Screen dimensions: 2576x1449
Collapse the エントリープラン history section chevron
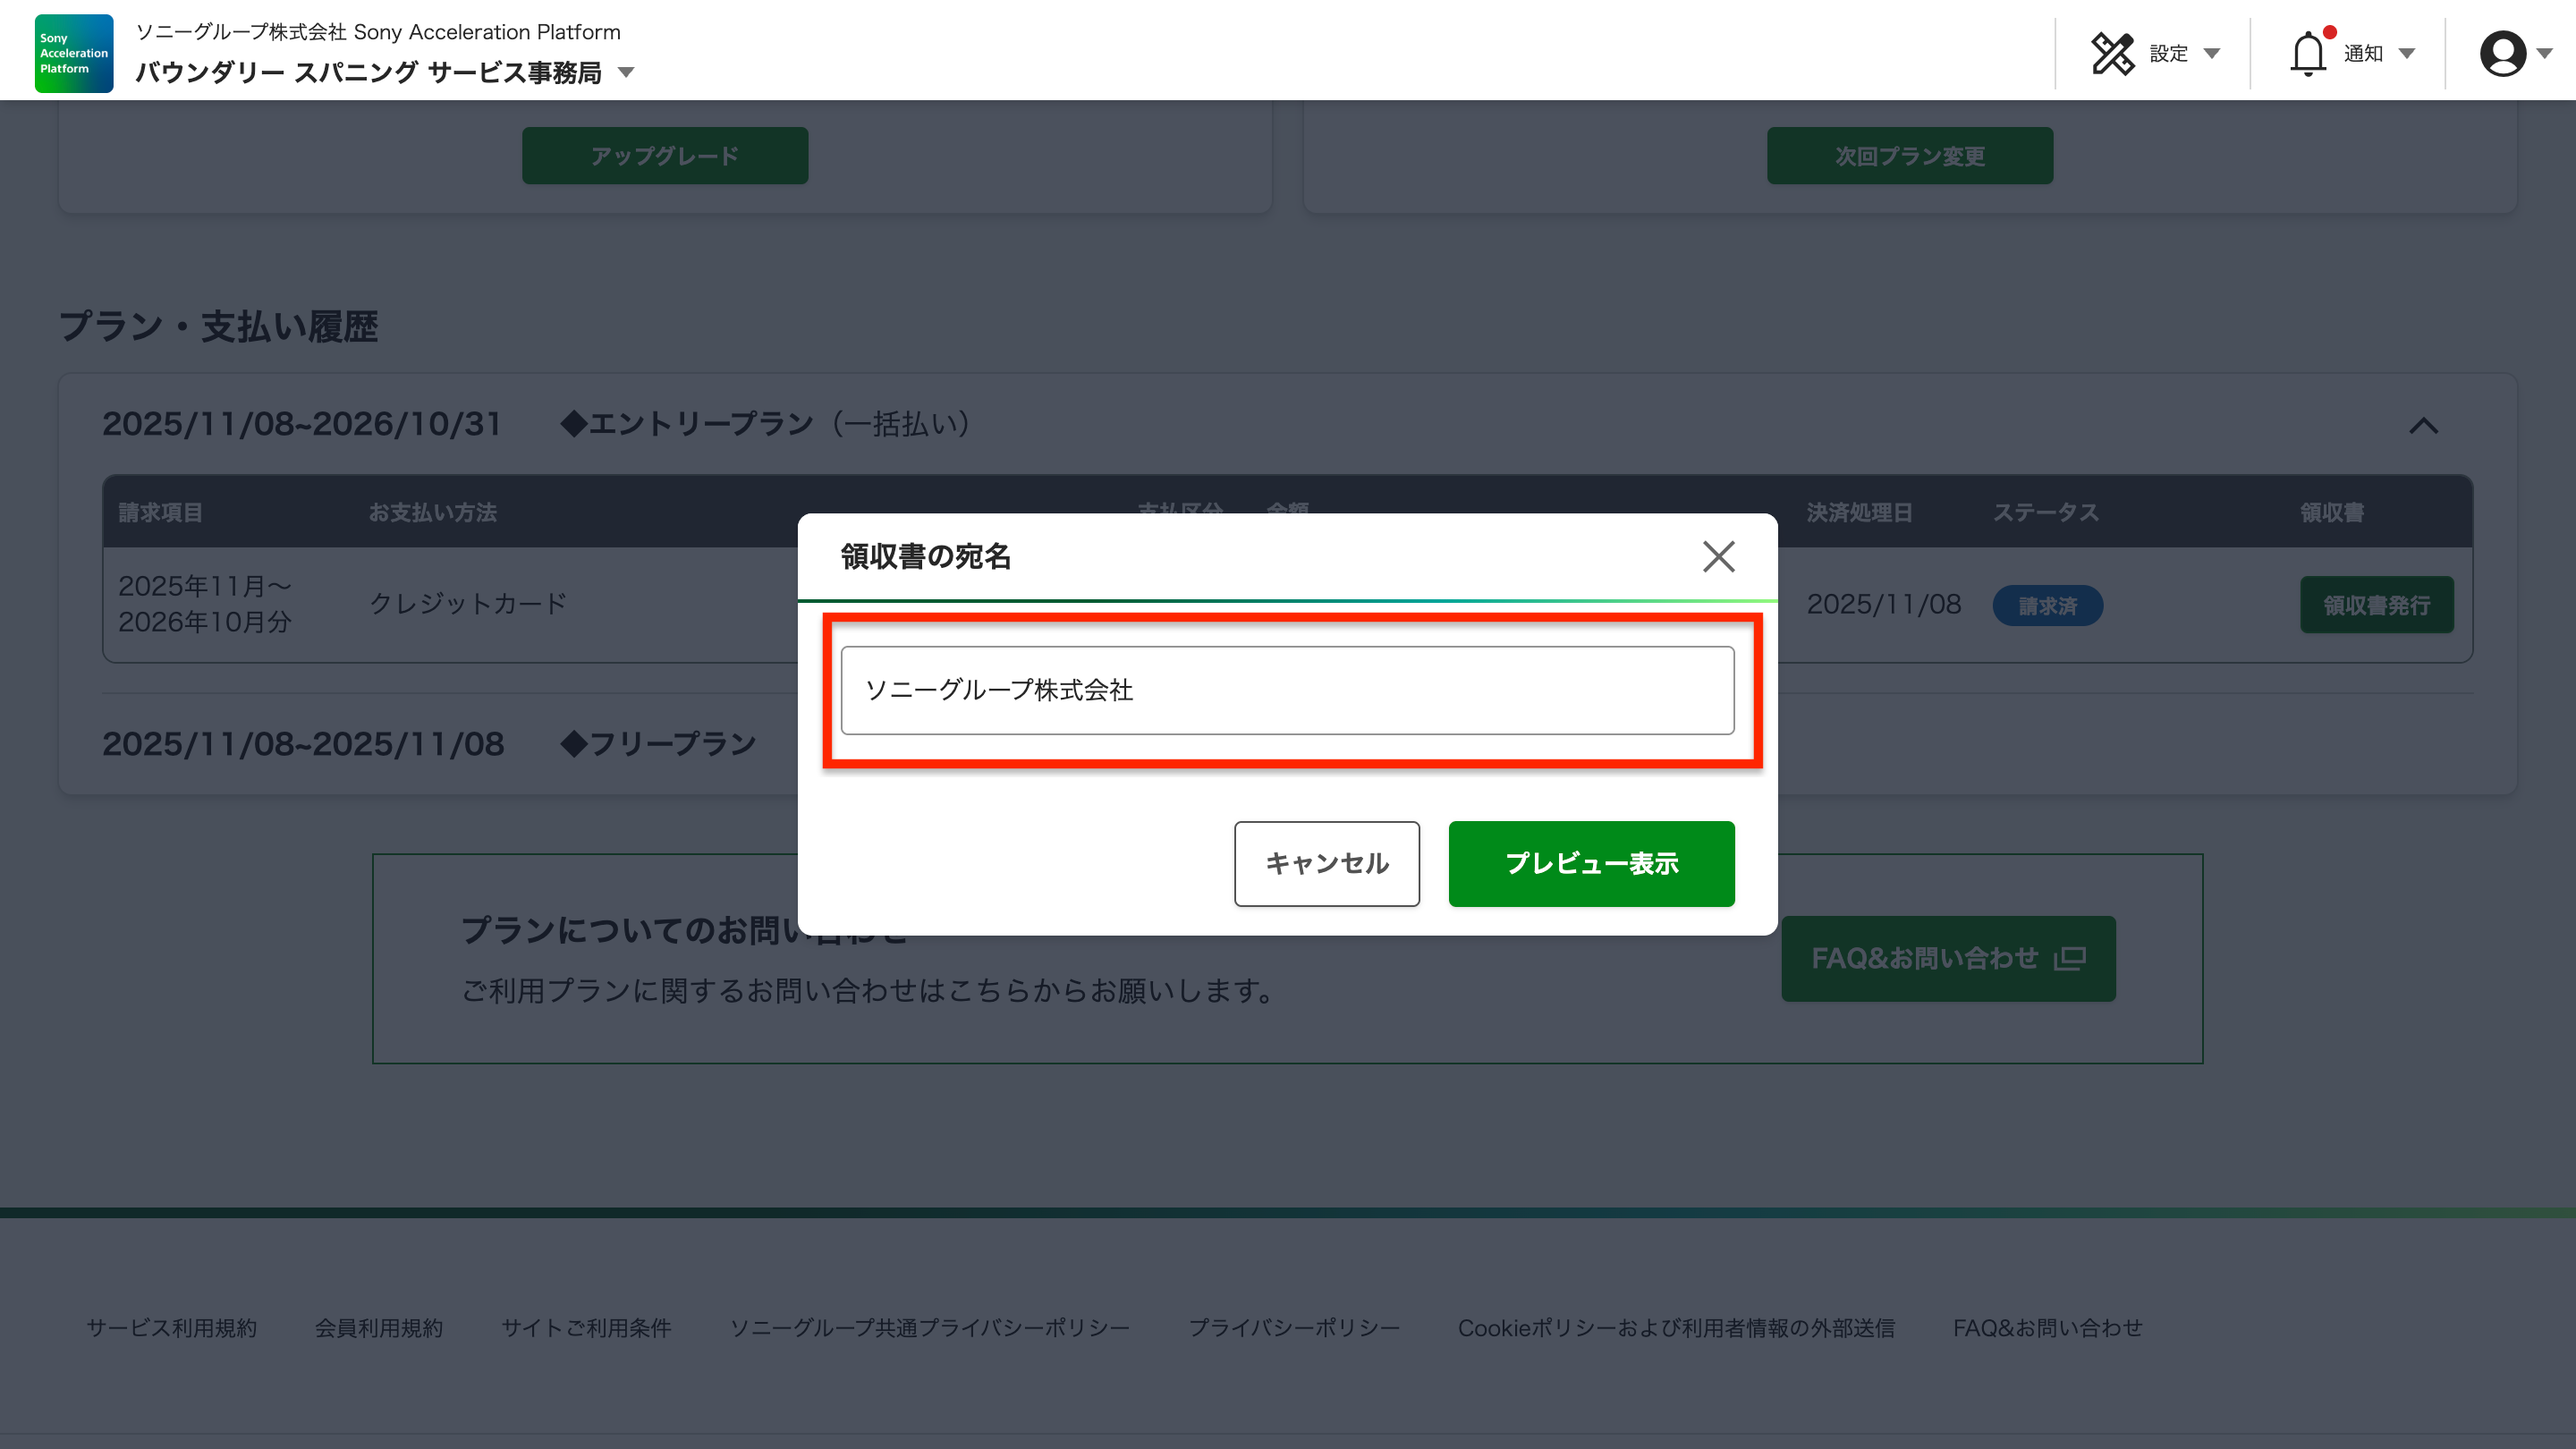click(2423, 426)
